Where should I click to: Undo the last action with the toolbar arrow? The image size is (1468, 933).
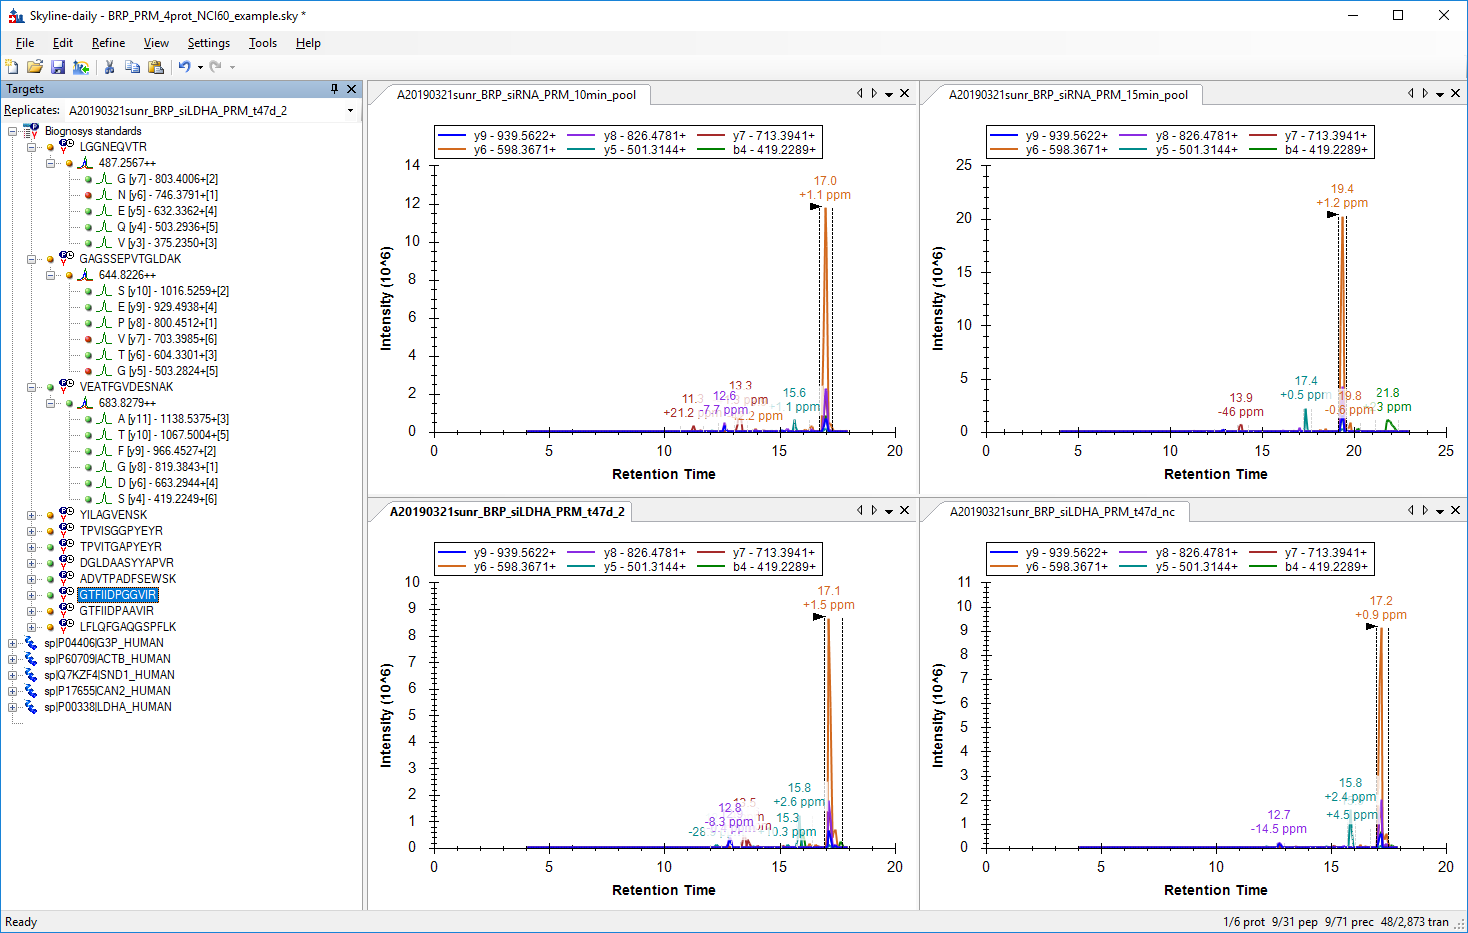[x=184, y=67]
